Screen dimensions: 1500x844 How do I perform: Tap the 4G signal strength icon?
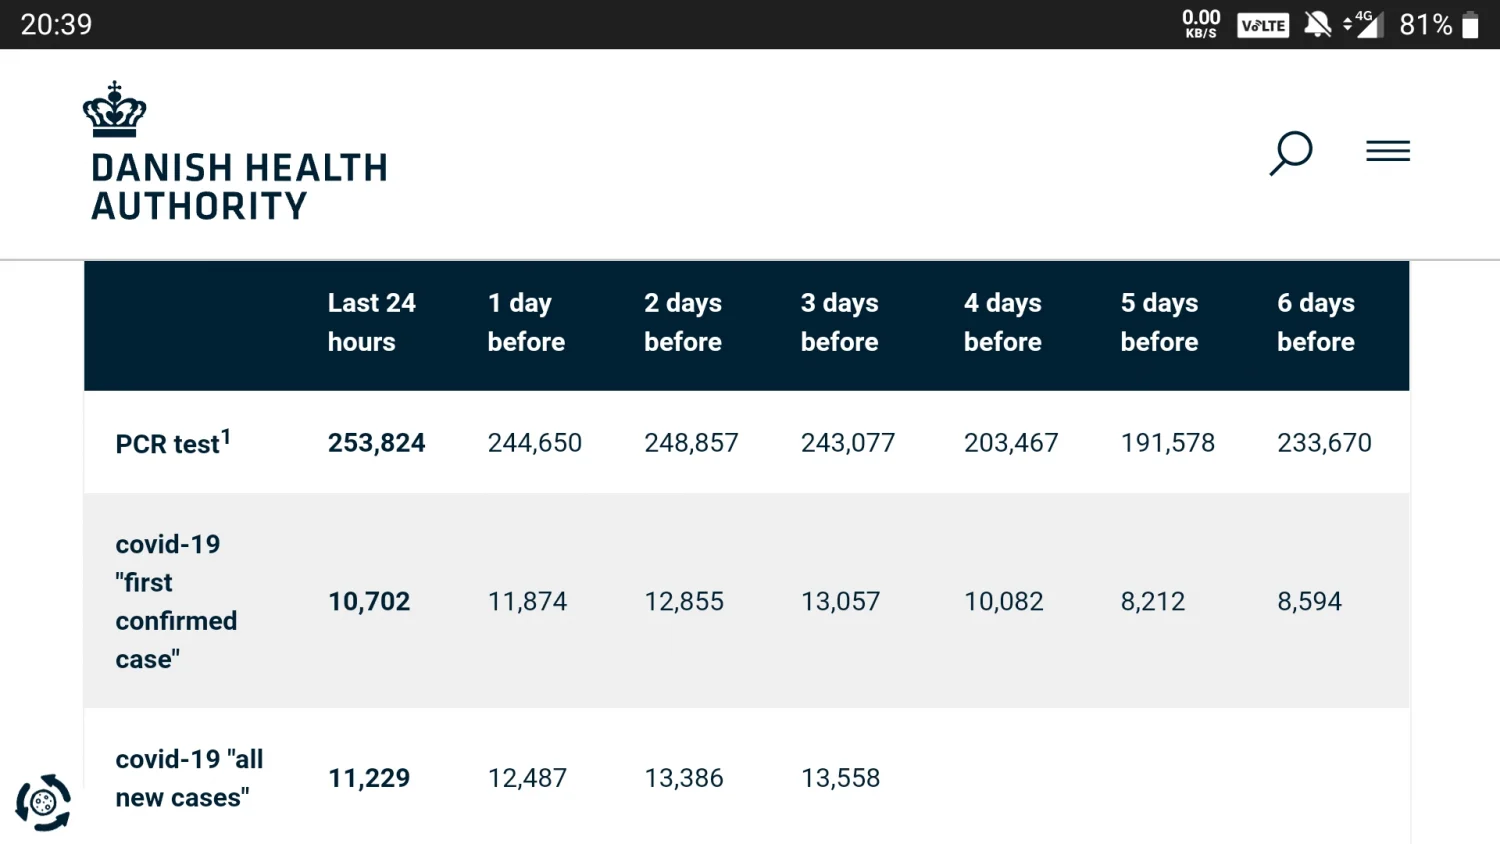tap(1364, 24)
